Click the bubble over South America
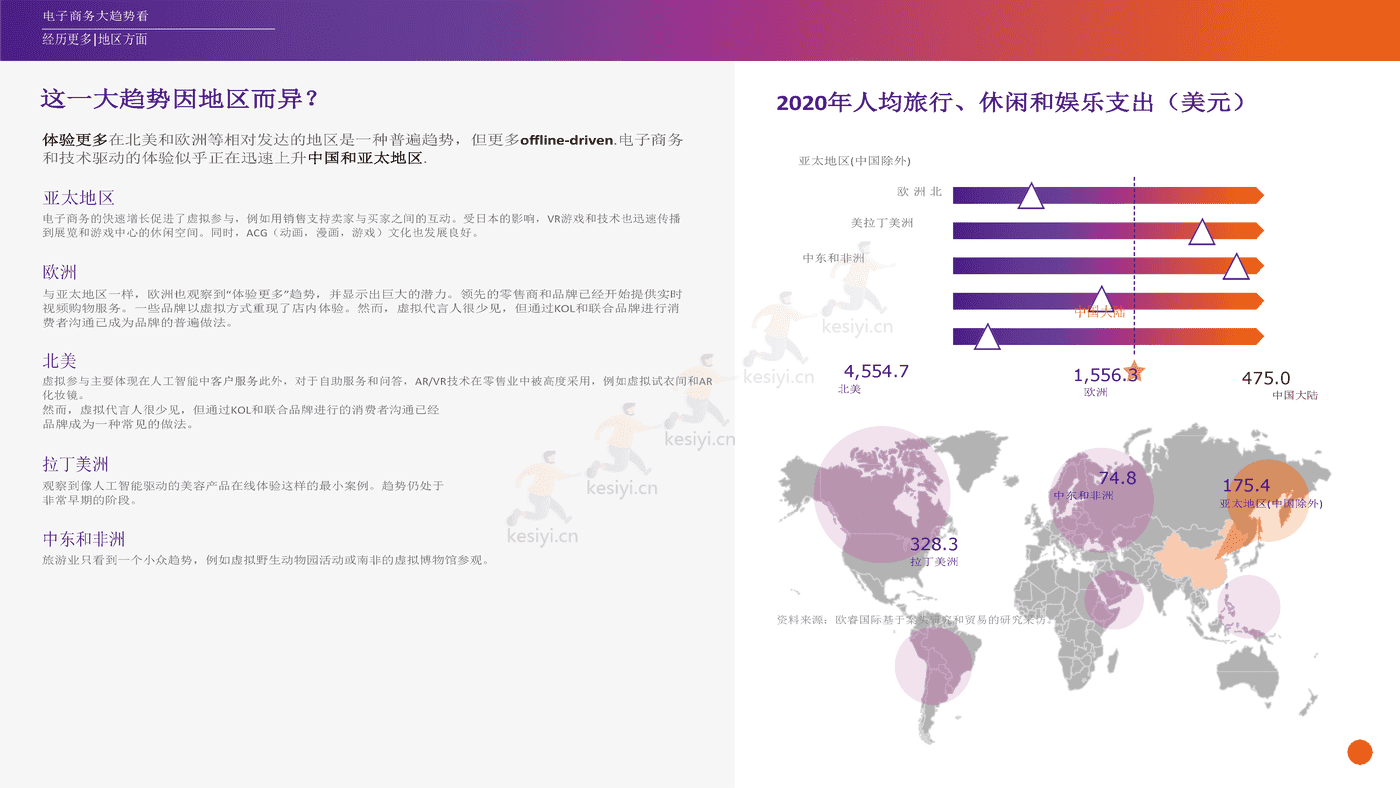Viewport: 1400px width, 788px height. pos(934,665)
